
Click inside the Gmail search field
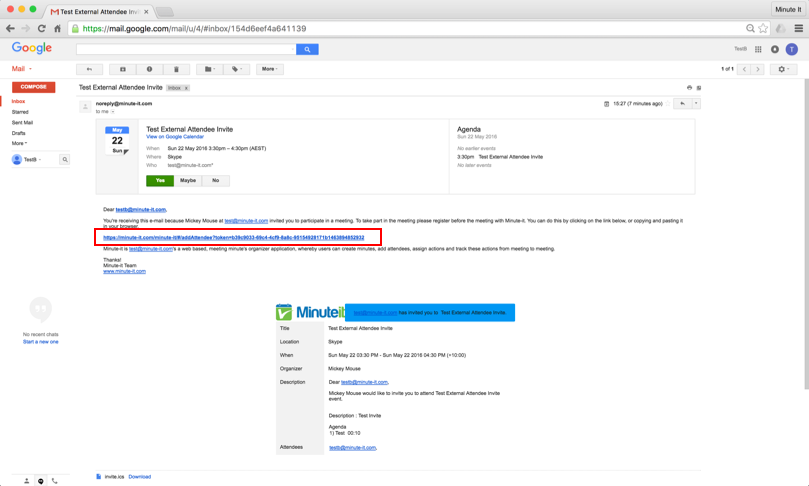coord(186,49)
